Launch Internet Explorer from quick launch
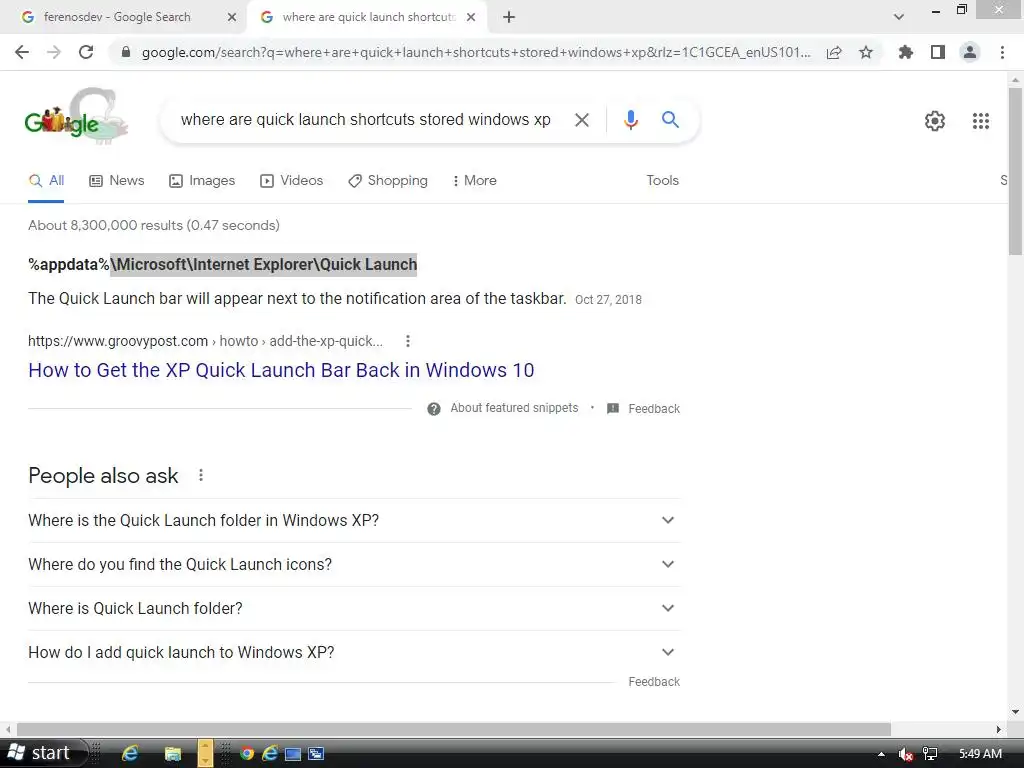Screen dimensions: 1024x768 coord(131,754)
